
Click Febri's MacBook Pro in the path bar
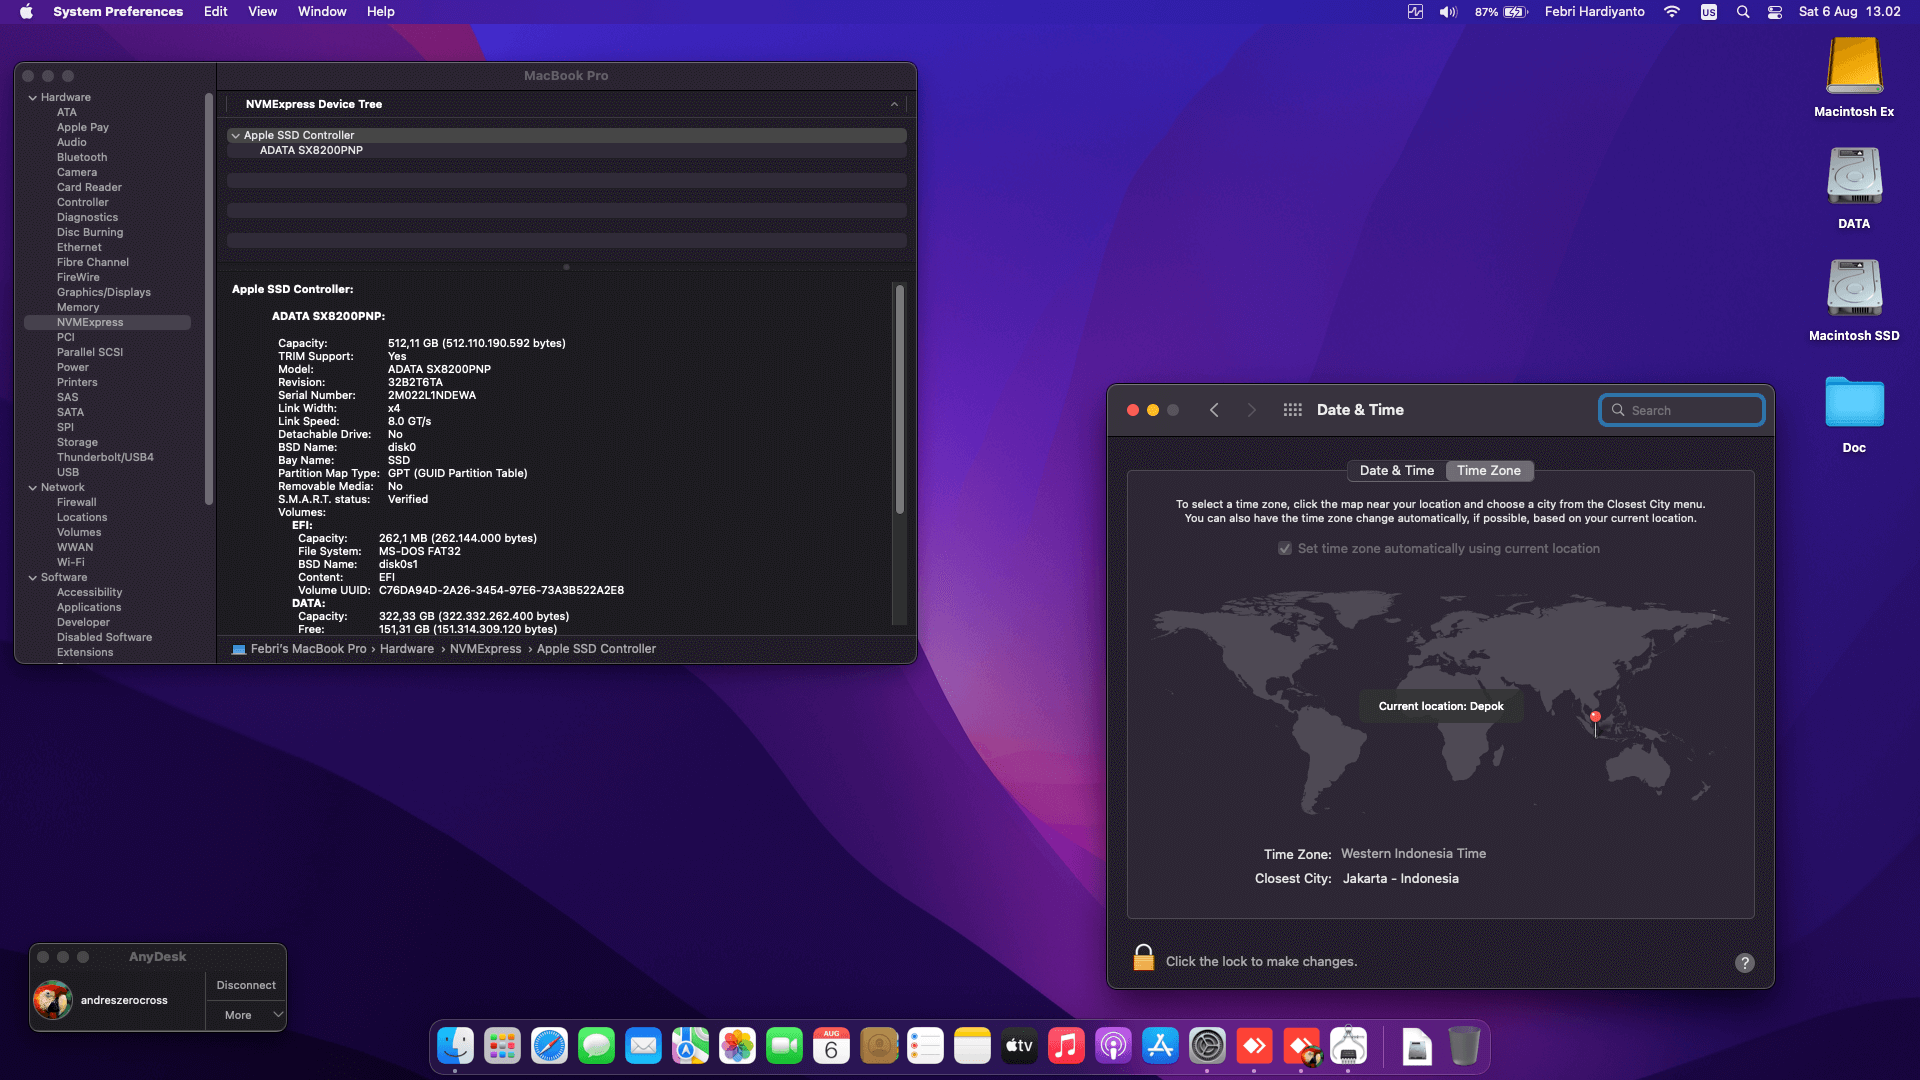308,649
